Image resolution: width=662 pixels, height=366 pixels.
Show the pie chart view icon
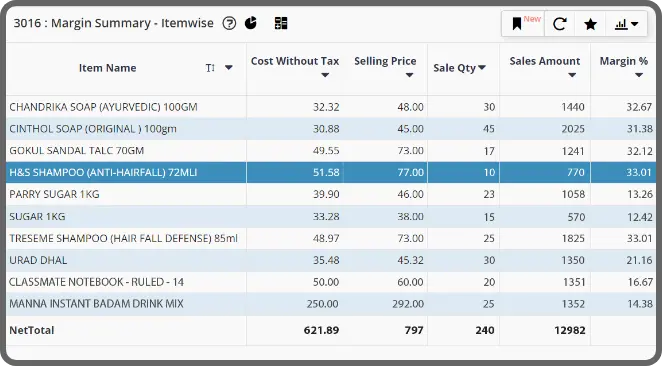coord(251,23)
